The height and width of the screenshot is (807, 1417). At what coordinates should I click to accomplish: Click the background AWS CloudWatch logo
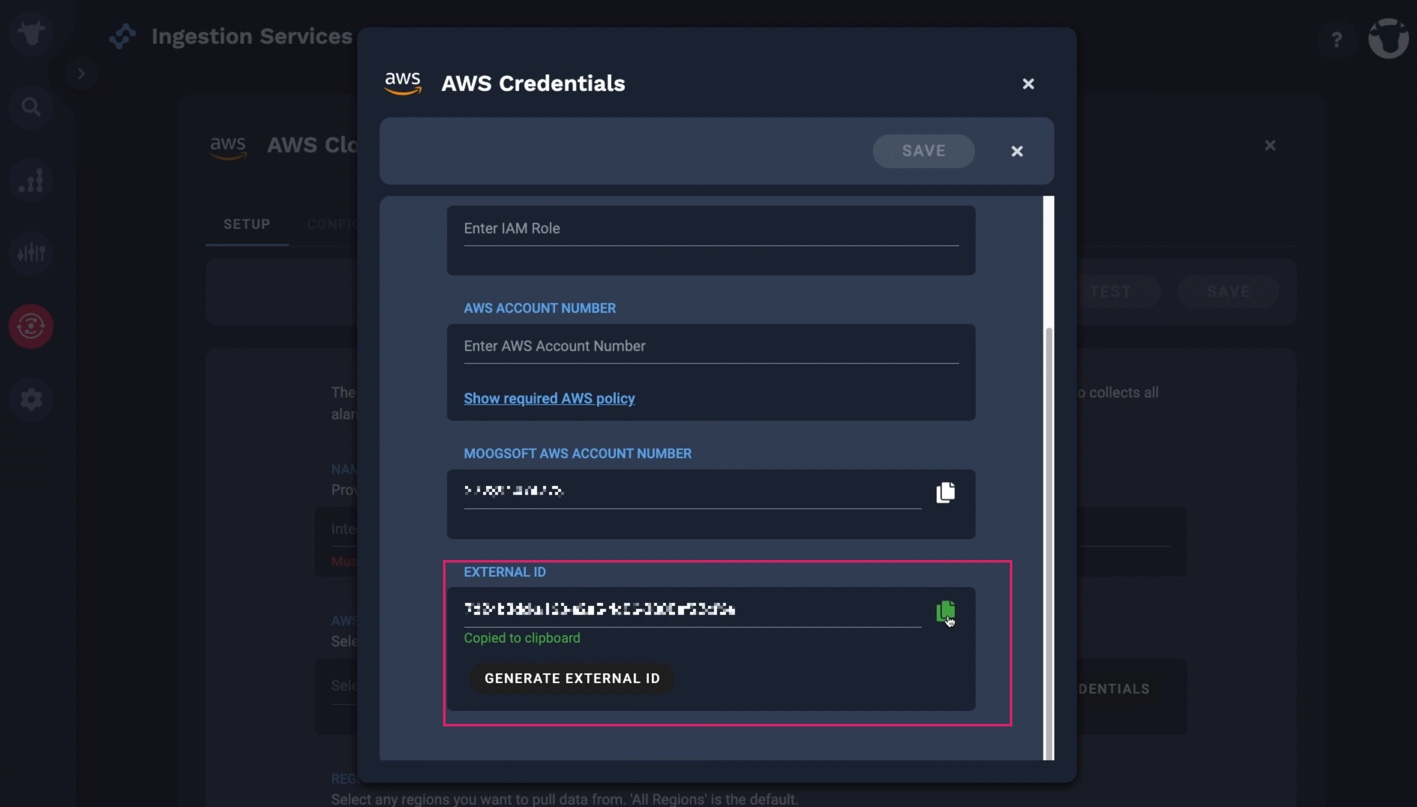coord(228,146)
